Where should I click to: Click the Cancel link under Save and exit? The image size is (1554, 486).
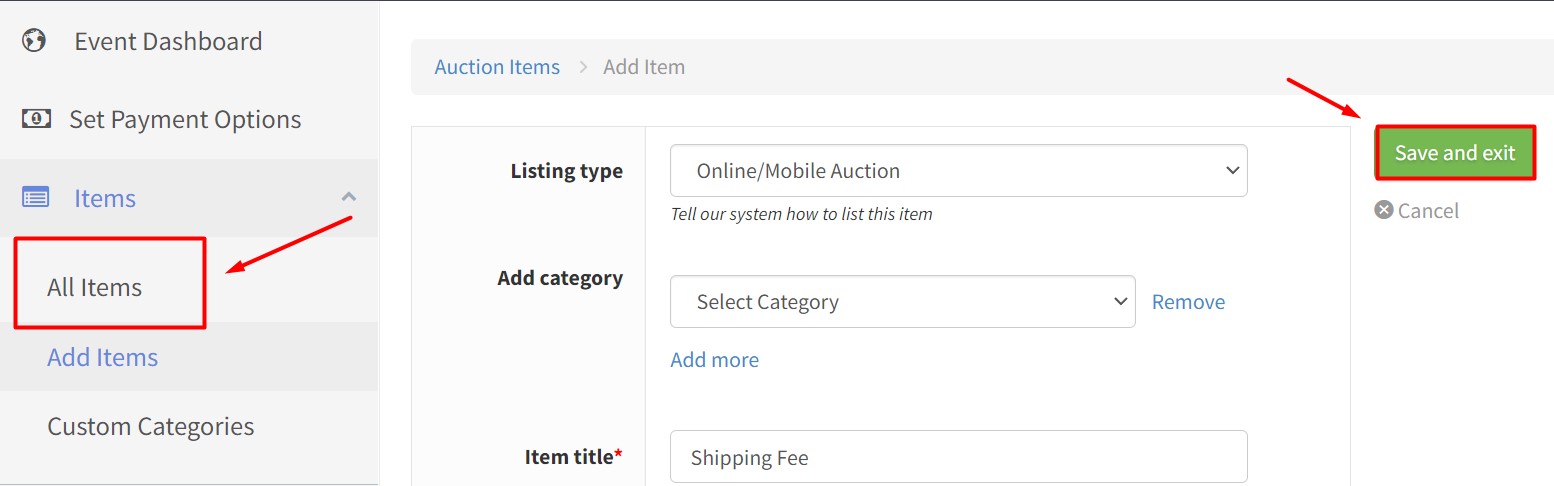[1428, 210]
